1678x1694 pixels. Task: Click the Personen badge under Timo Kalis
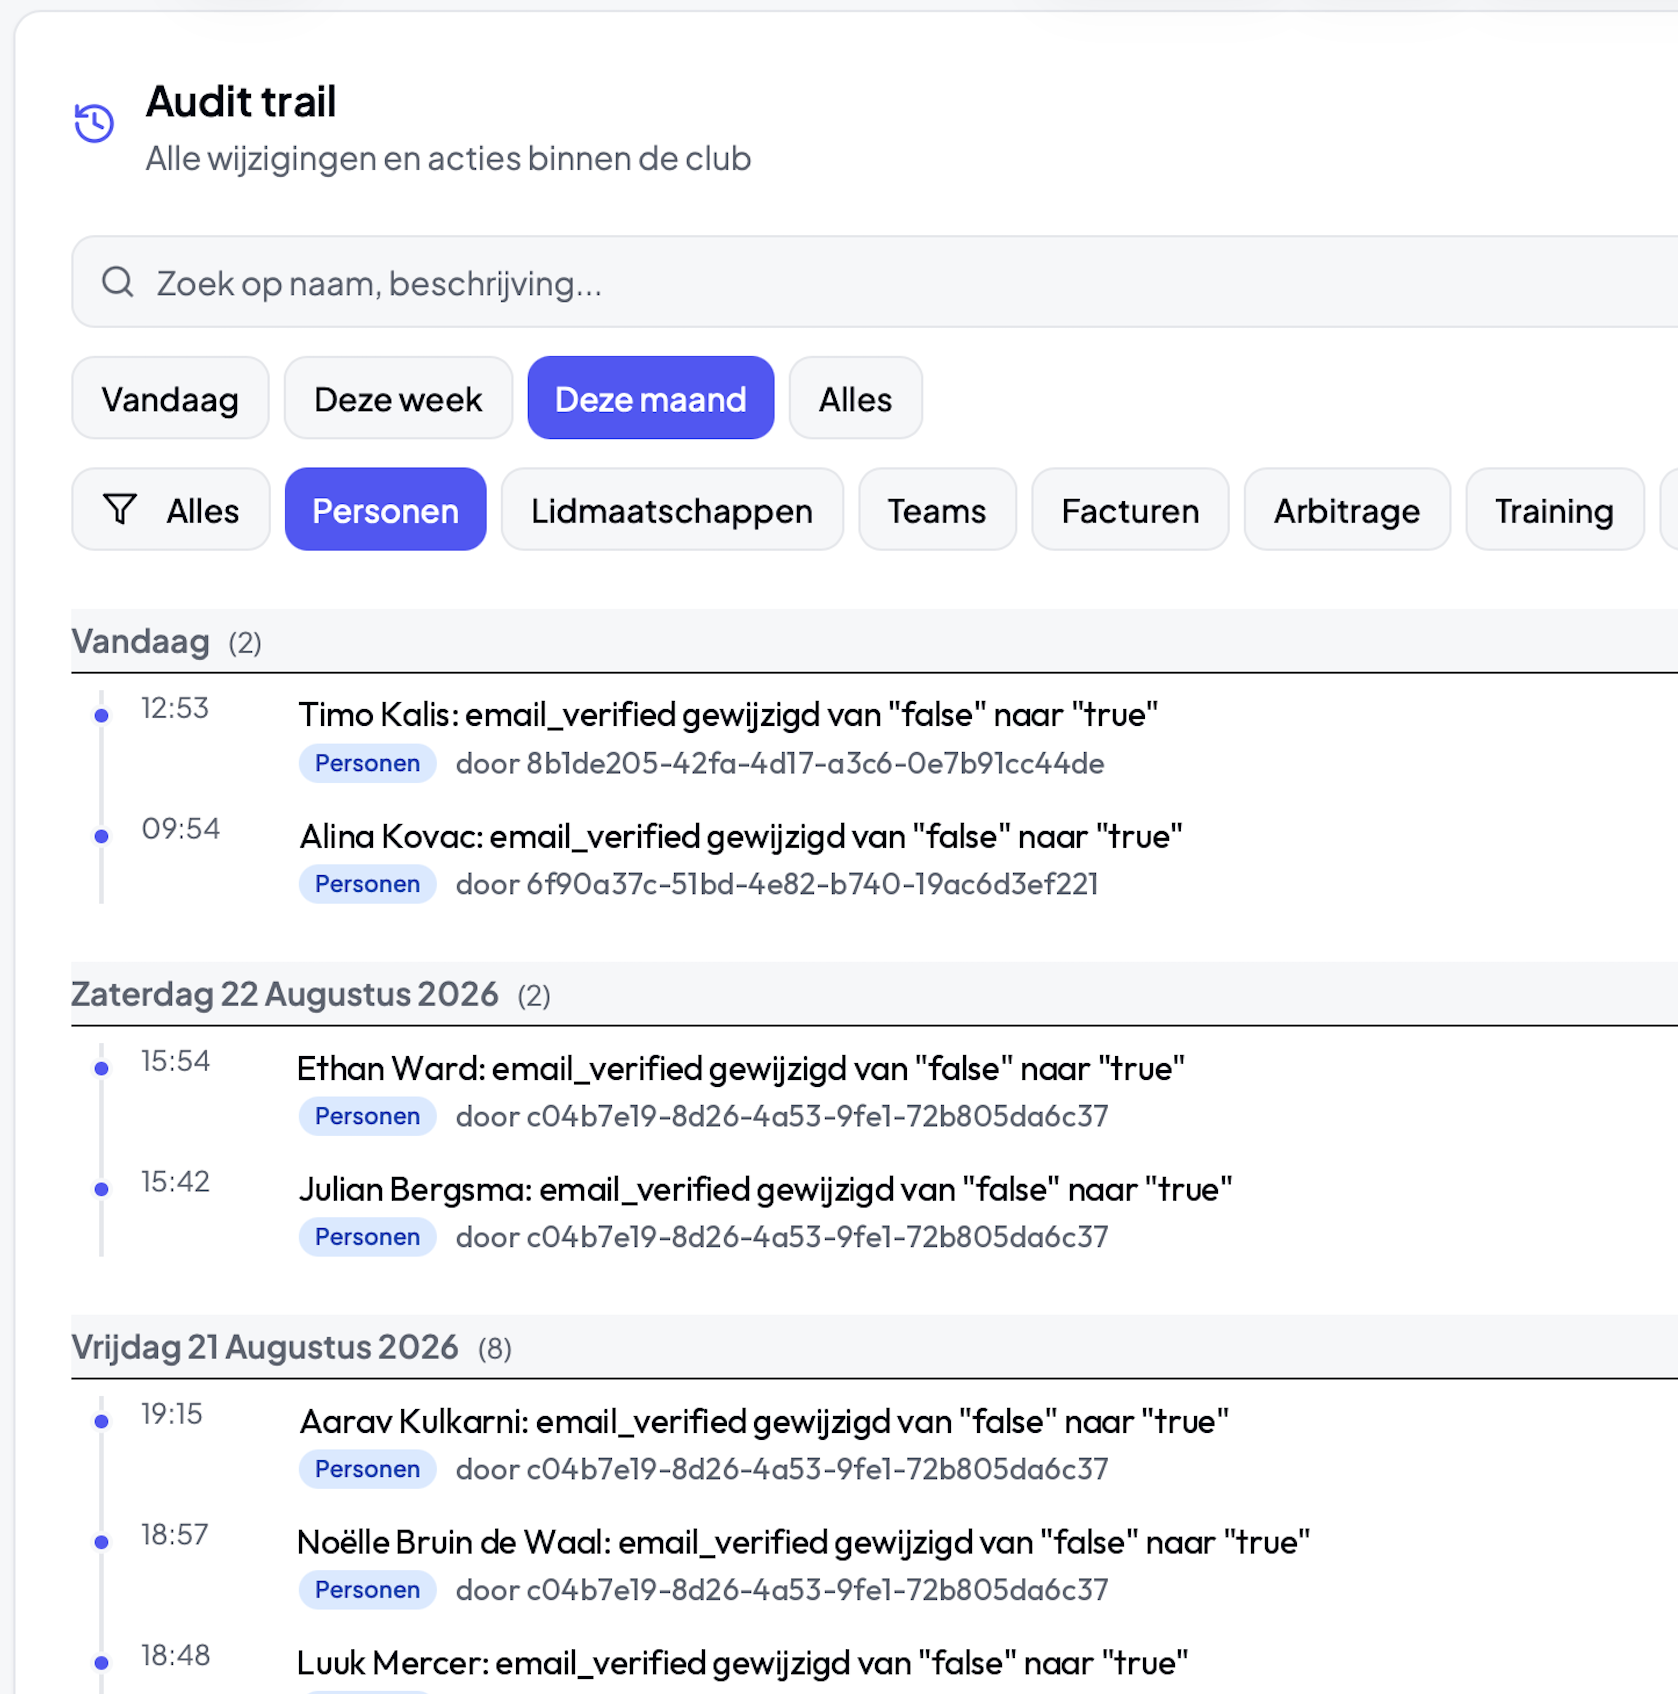[x=367, y=763]
